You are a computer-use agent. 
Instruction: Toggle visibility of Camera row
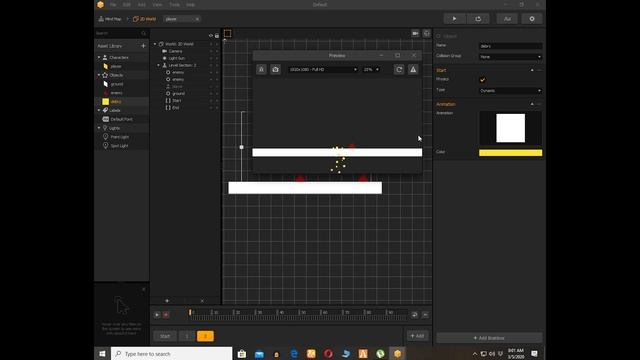[211, 51]
